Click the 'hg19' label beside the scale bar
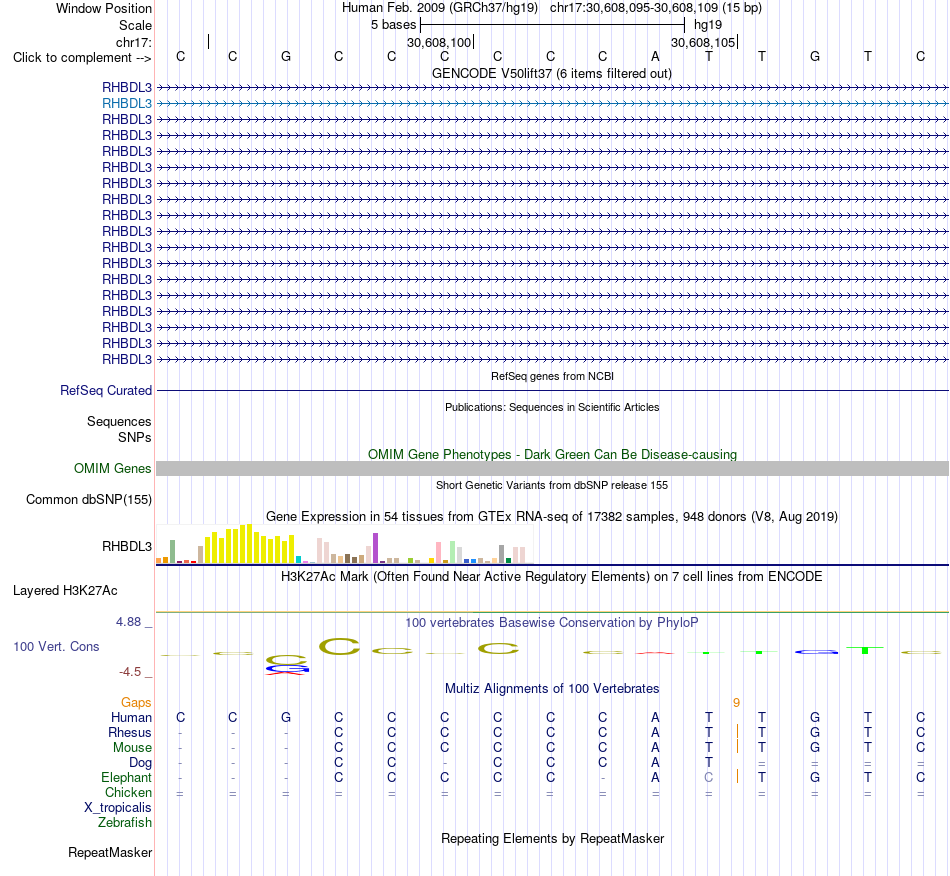 pos(708,25)
